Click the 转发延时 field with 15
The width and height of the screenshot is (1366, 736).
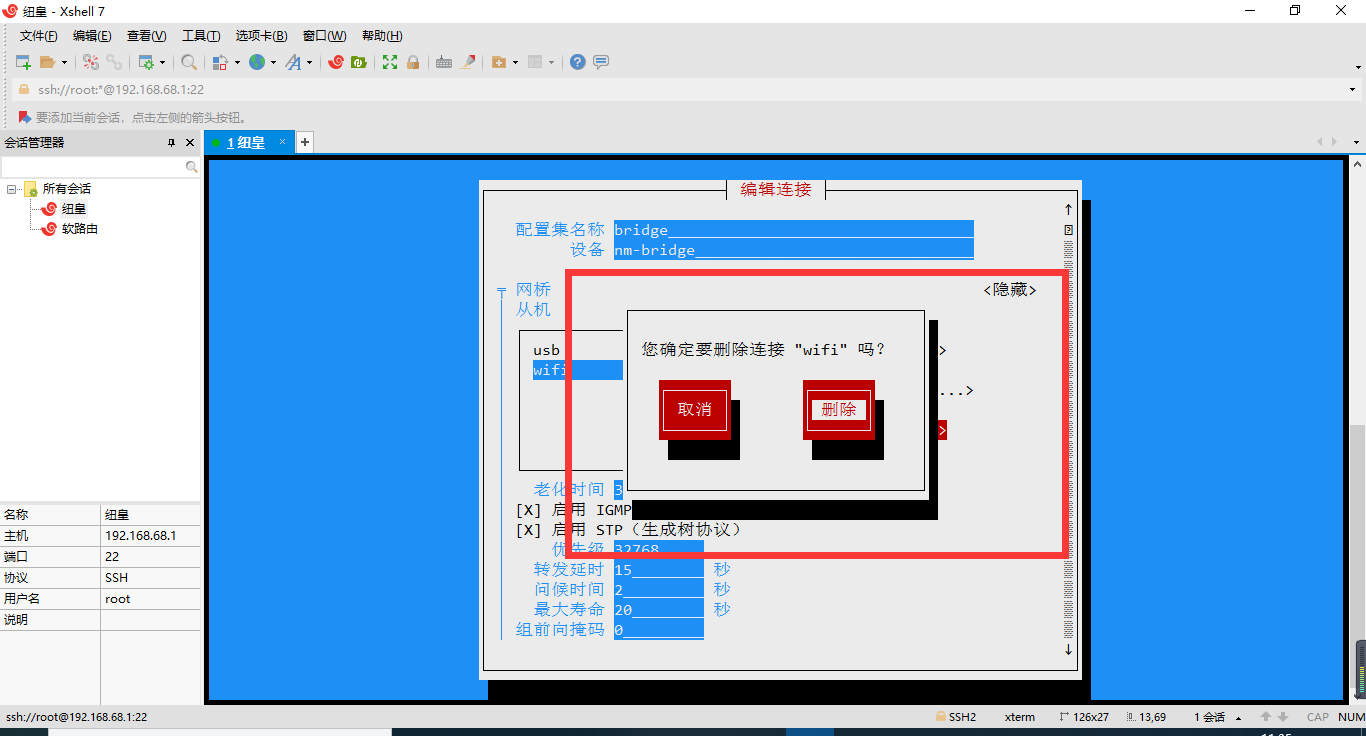[659, 570]
